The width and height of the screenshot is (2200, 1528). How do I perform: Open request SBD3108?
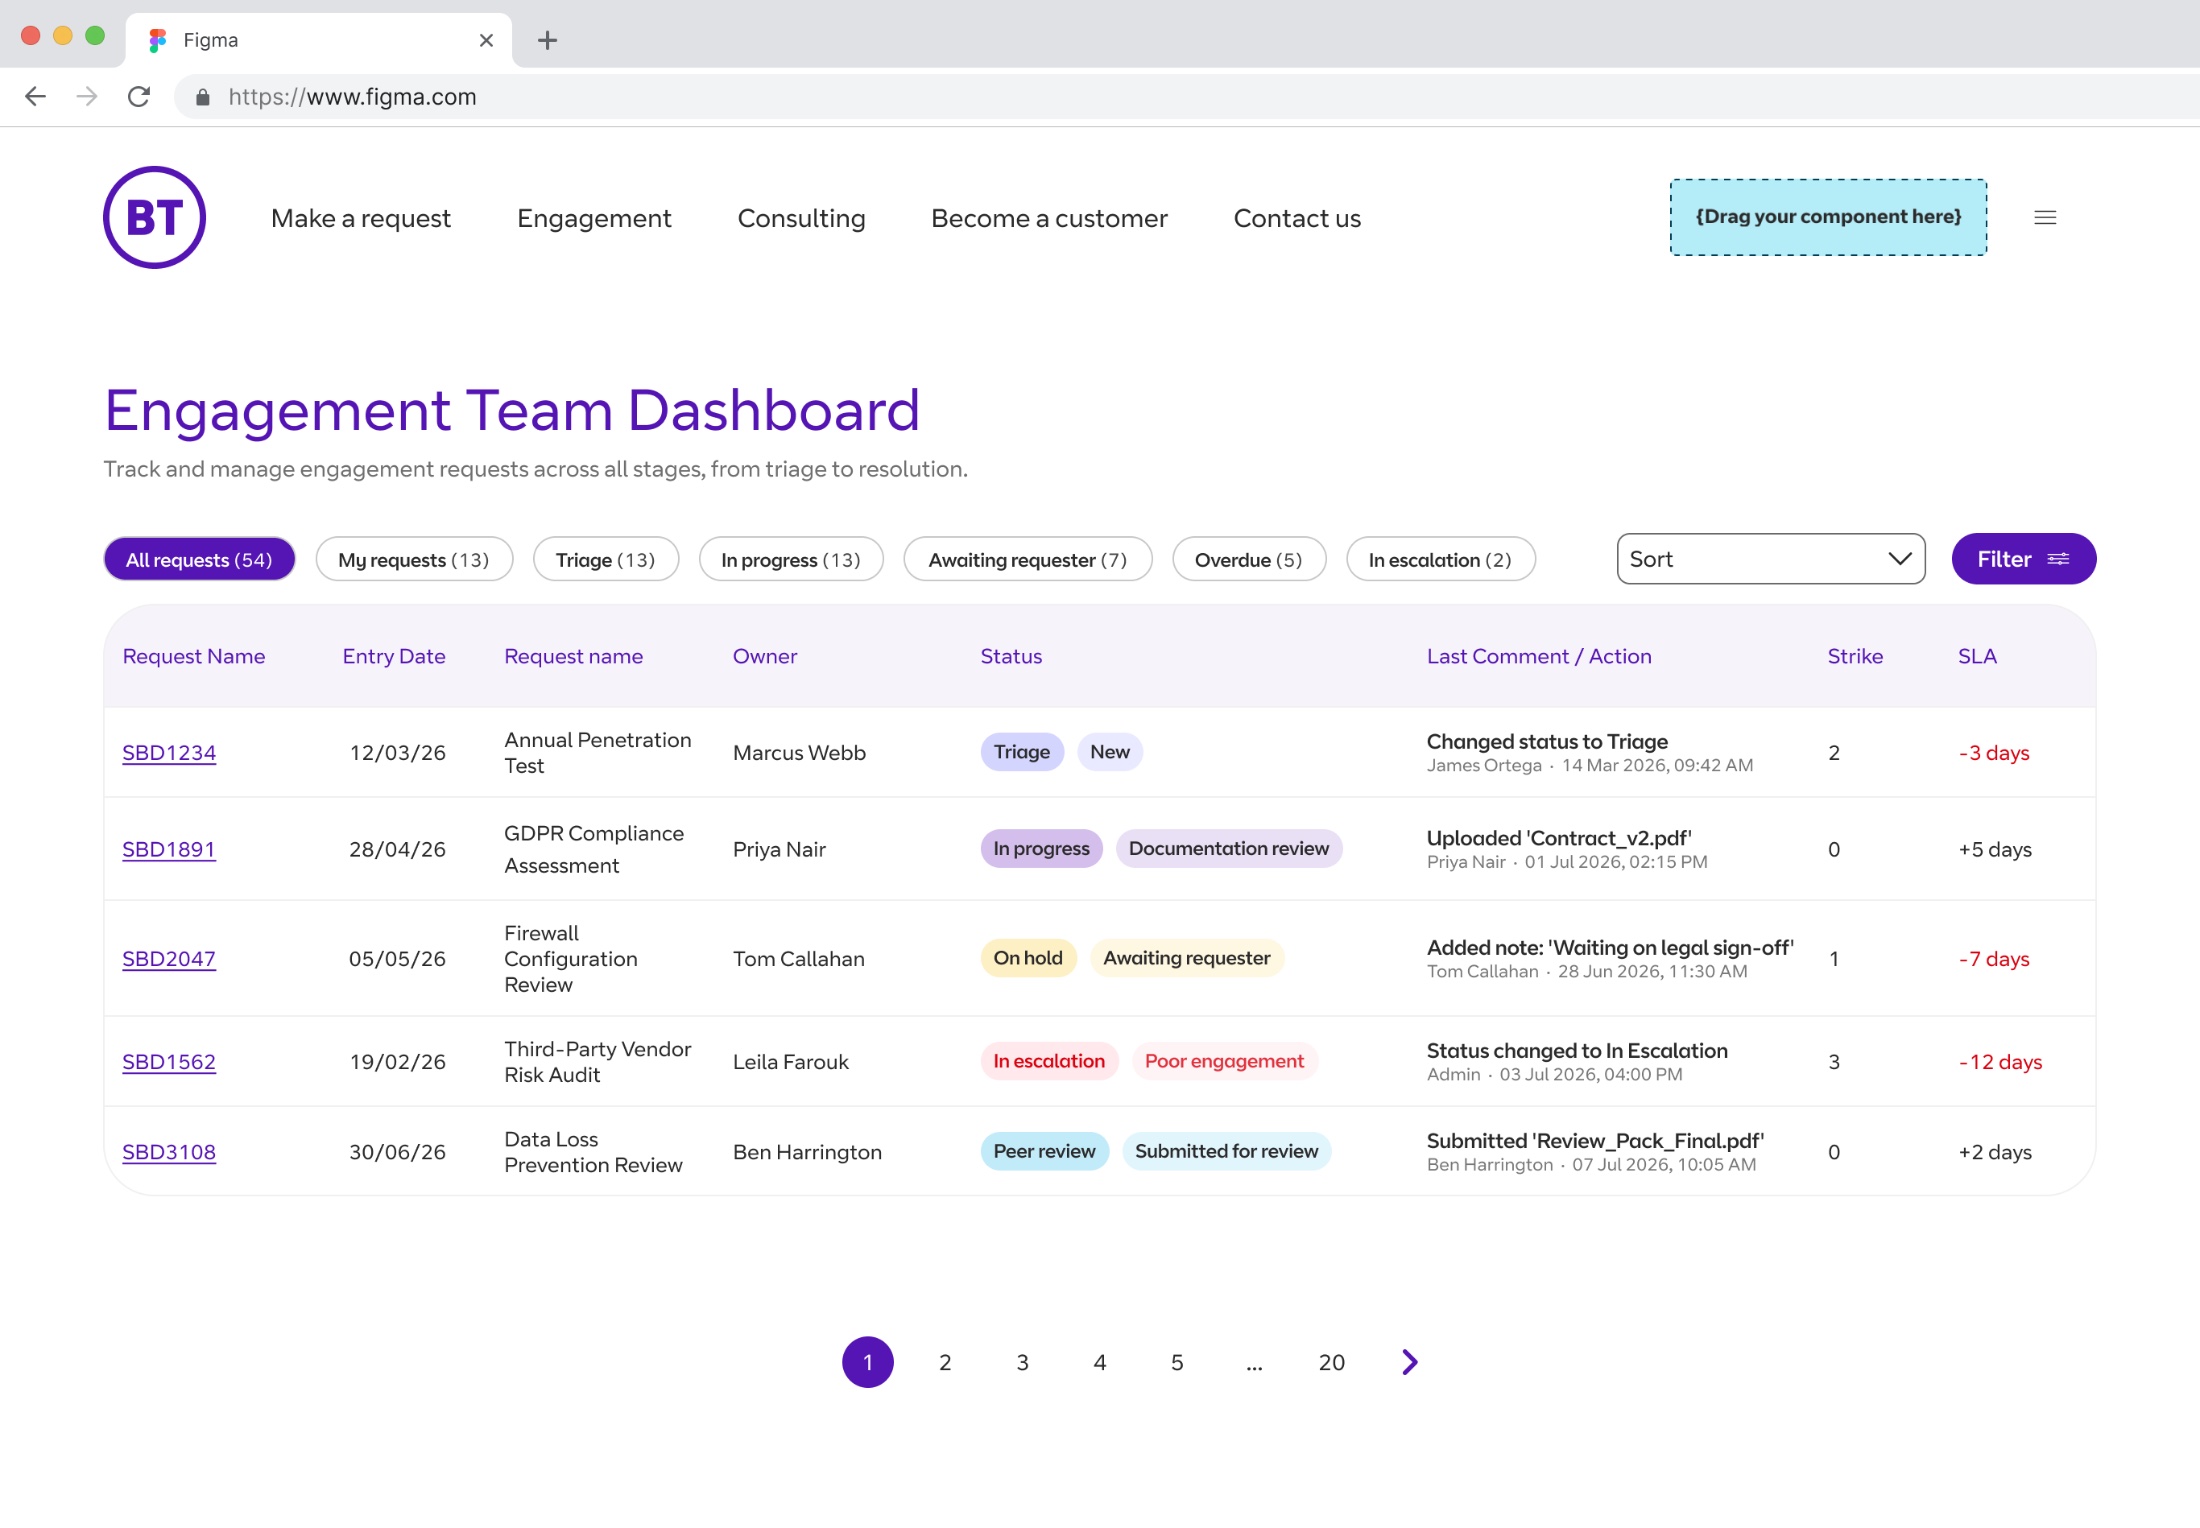(169, 1151)
